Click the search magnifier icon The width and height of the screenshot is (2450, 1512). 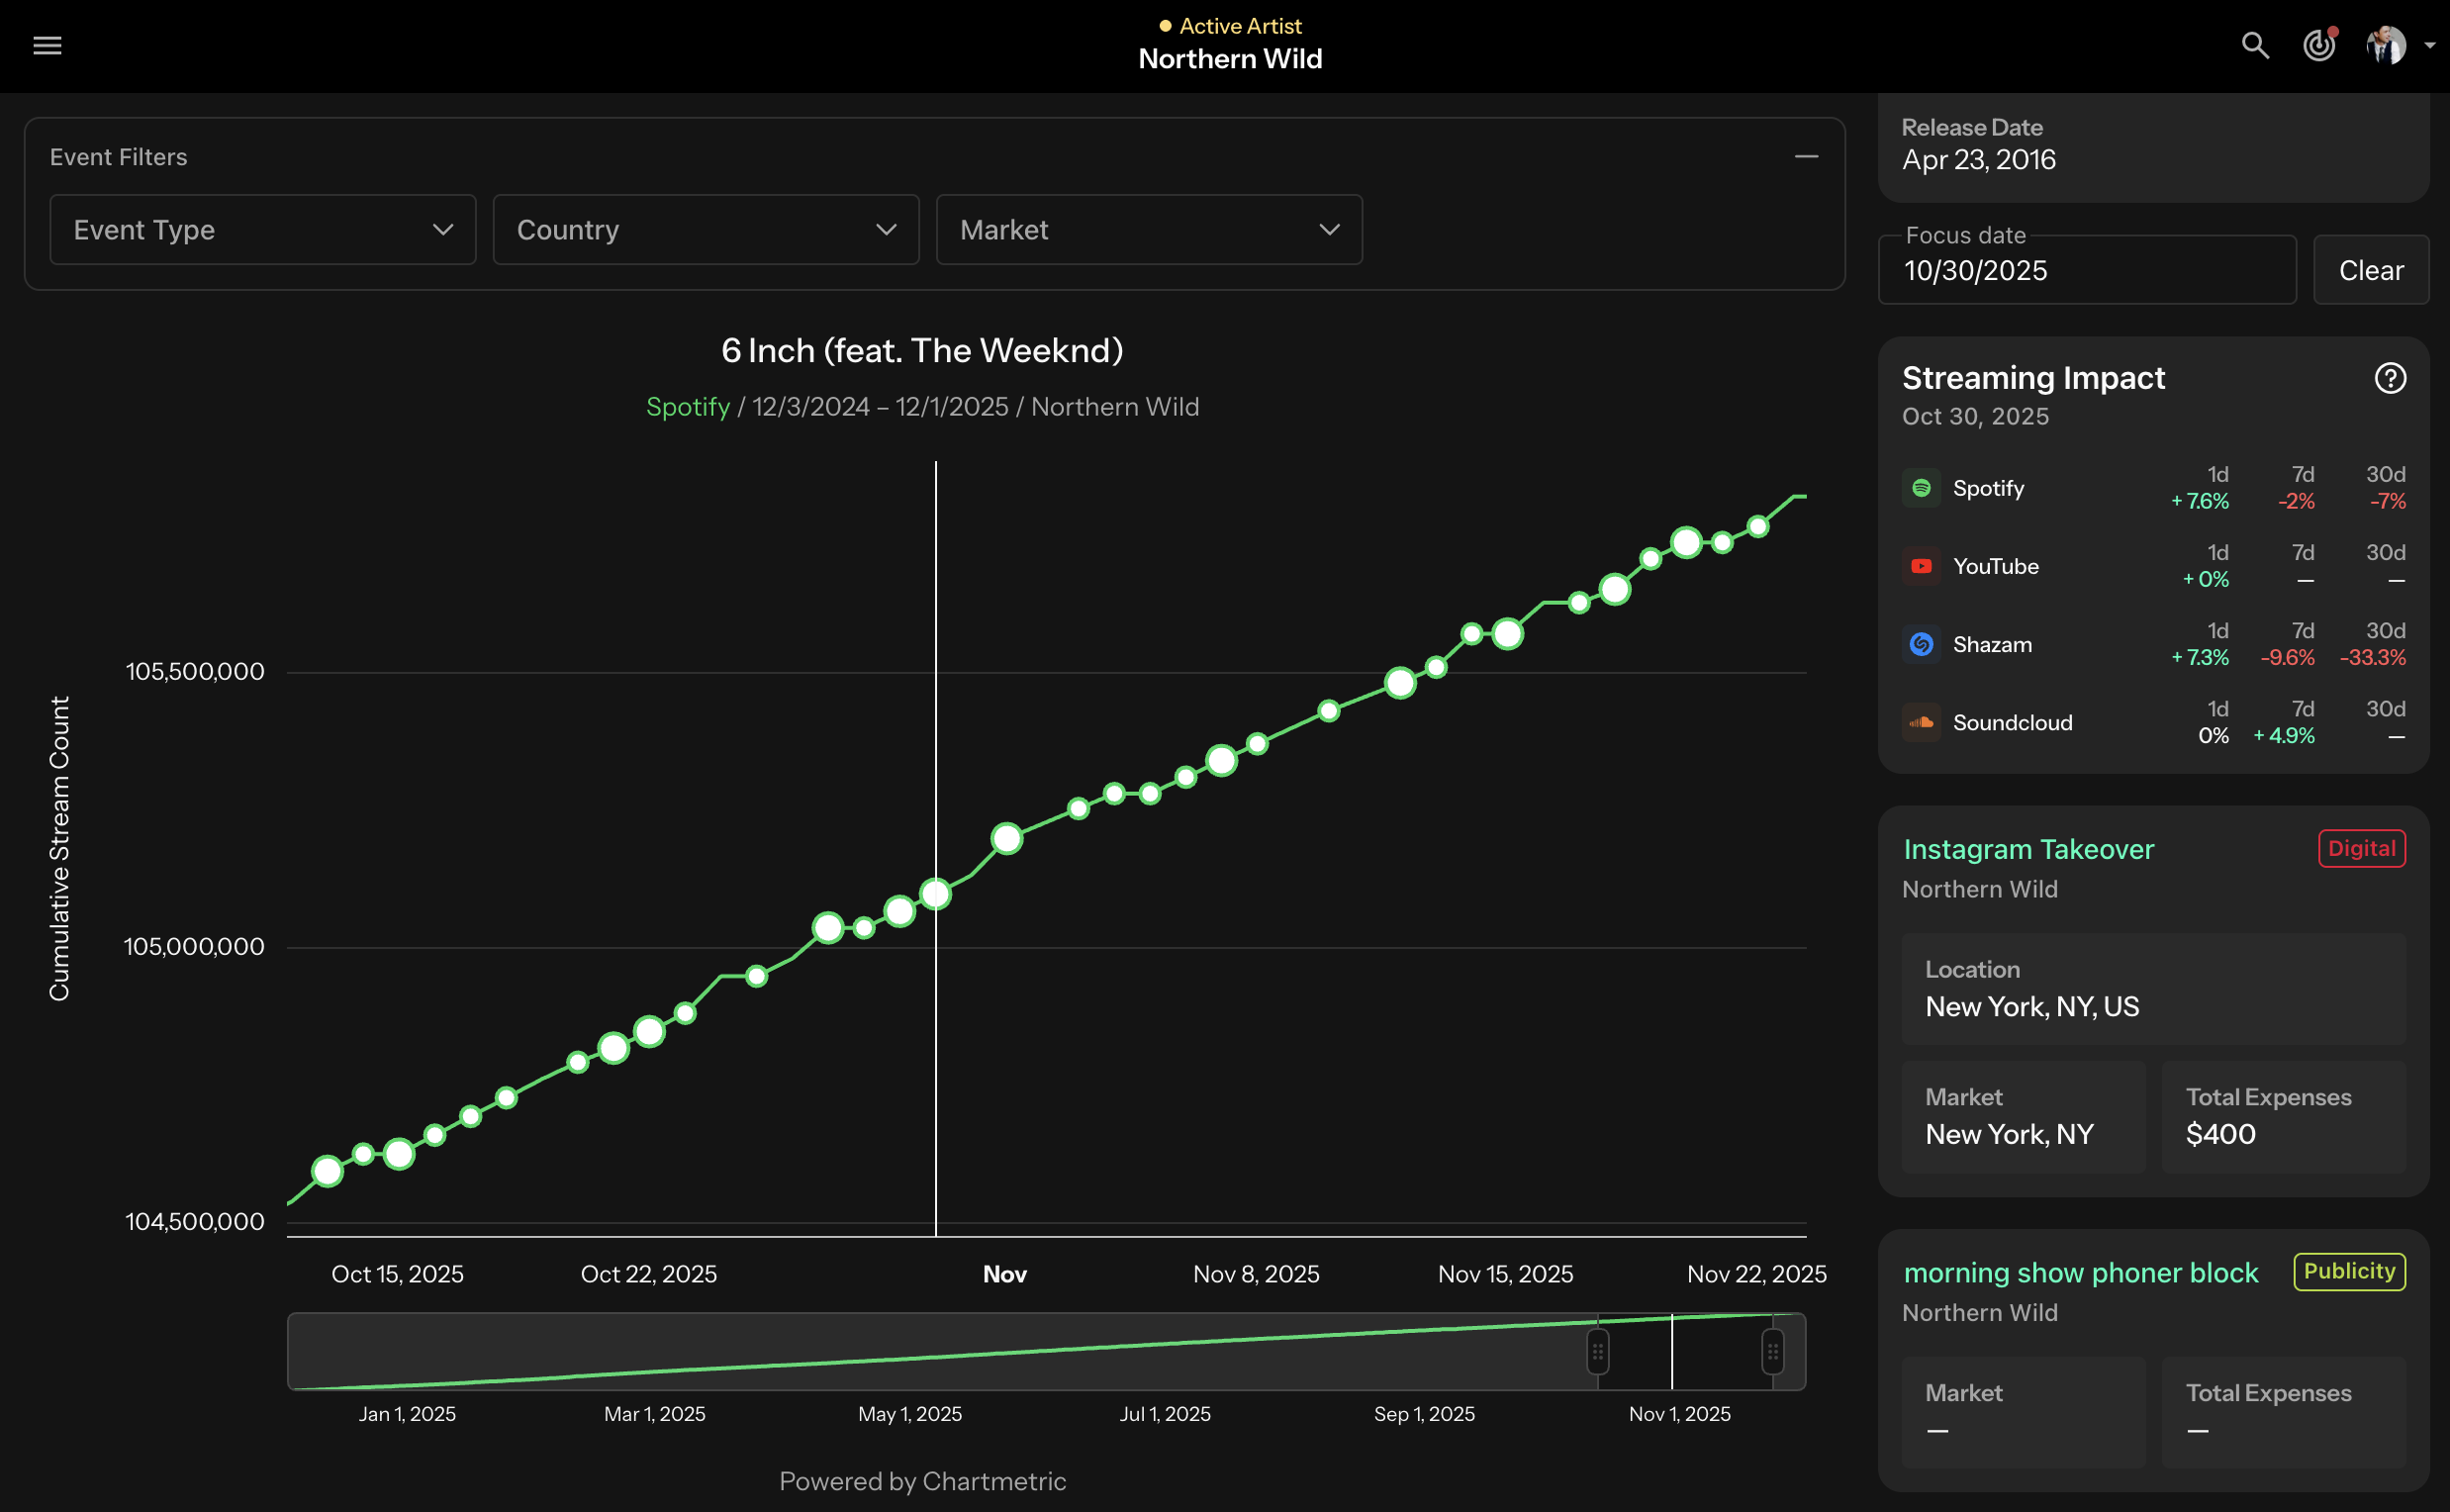point(2254,45)
